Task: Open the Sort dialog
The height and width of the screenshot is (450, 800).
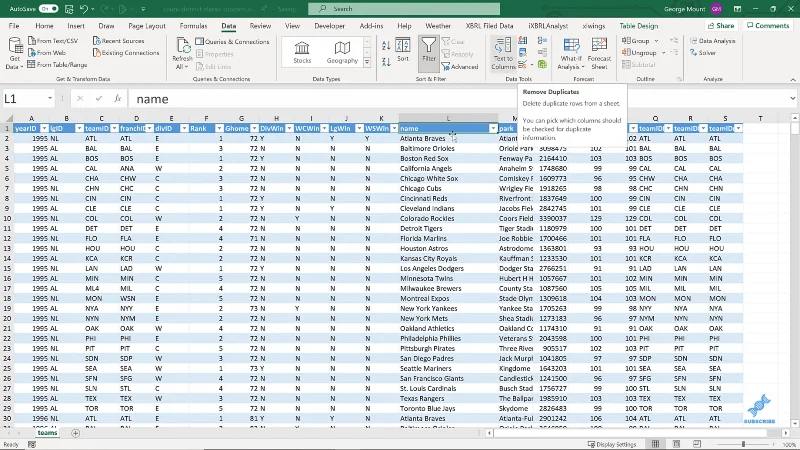Action: [x=403, y=51]
